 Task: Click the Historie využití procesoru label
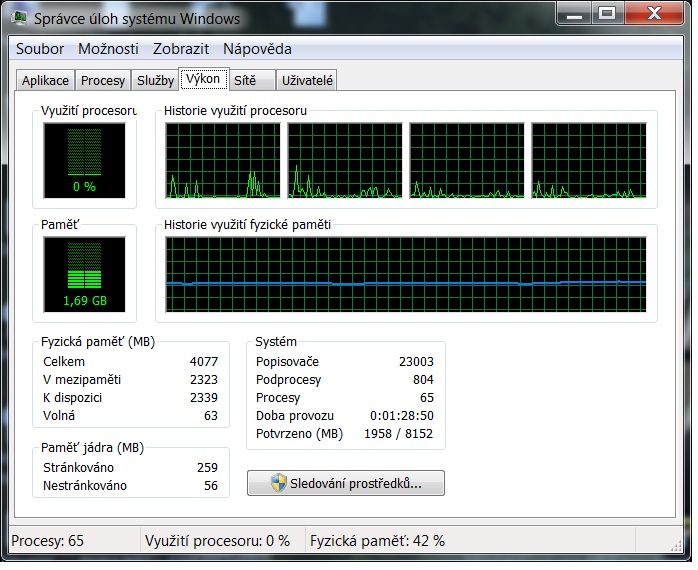pos(235,111)
